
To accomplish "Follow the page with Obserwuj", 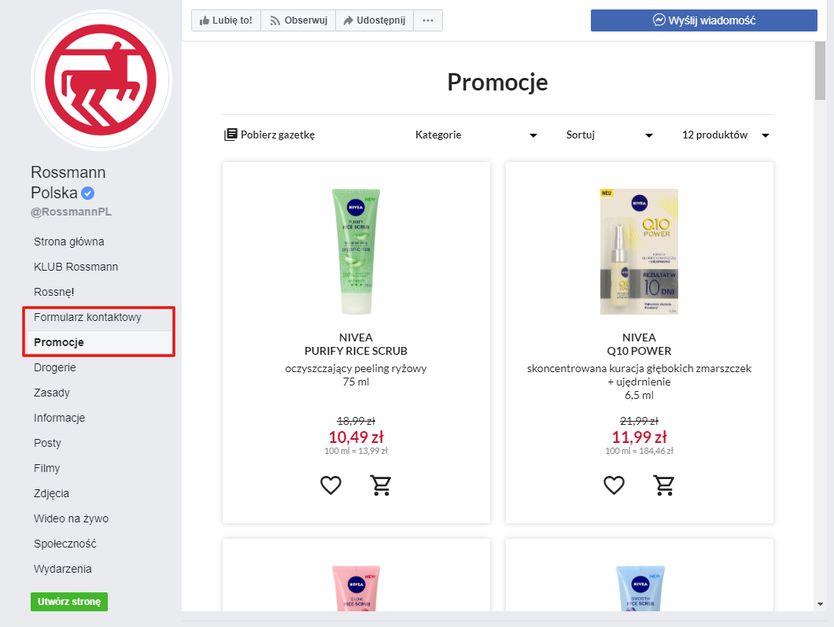I will pos(298,20).
